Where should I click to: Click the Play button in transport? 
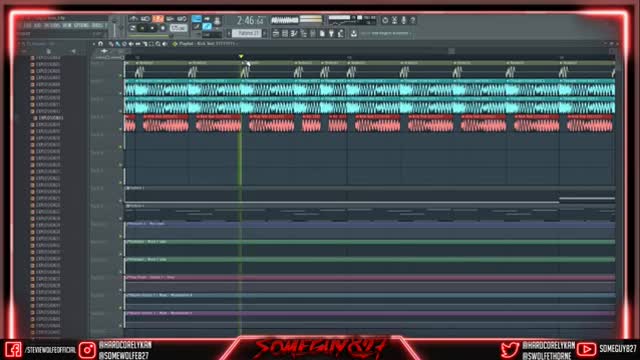142,28
